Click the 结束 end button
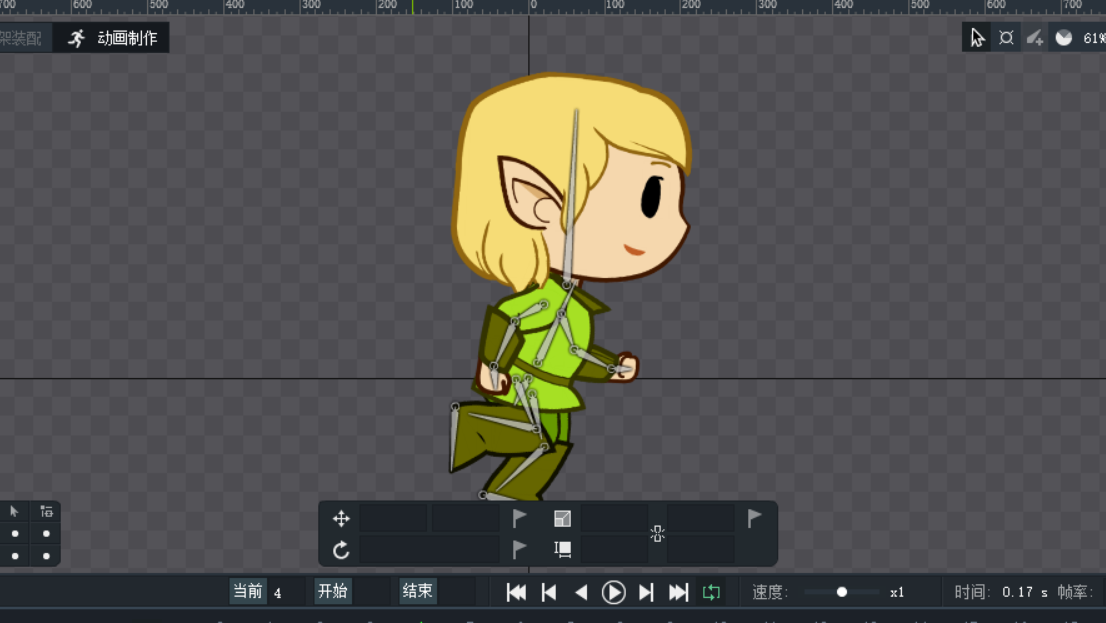The width and height of the screenshot is (1106, 623). tap(418, 591)
